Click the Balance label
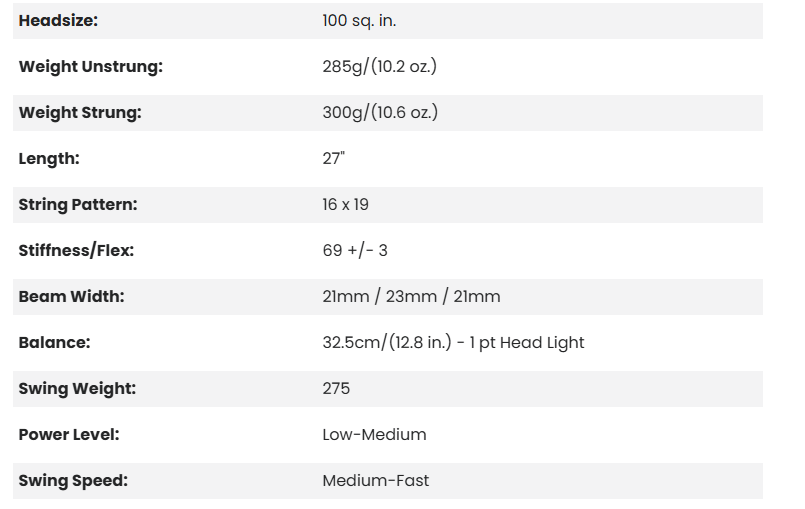 click(54, 343)
